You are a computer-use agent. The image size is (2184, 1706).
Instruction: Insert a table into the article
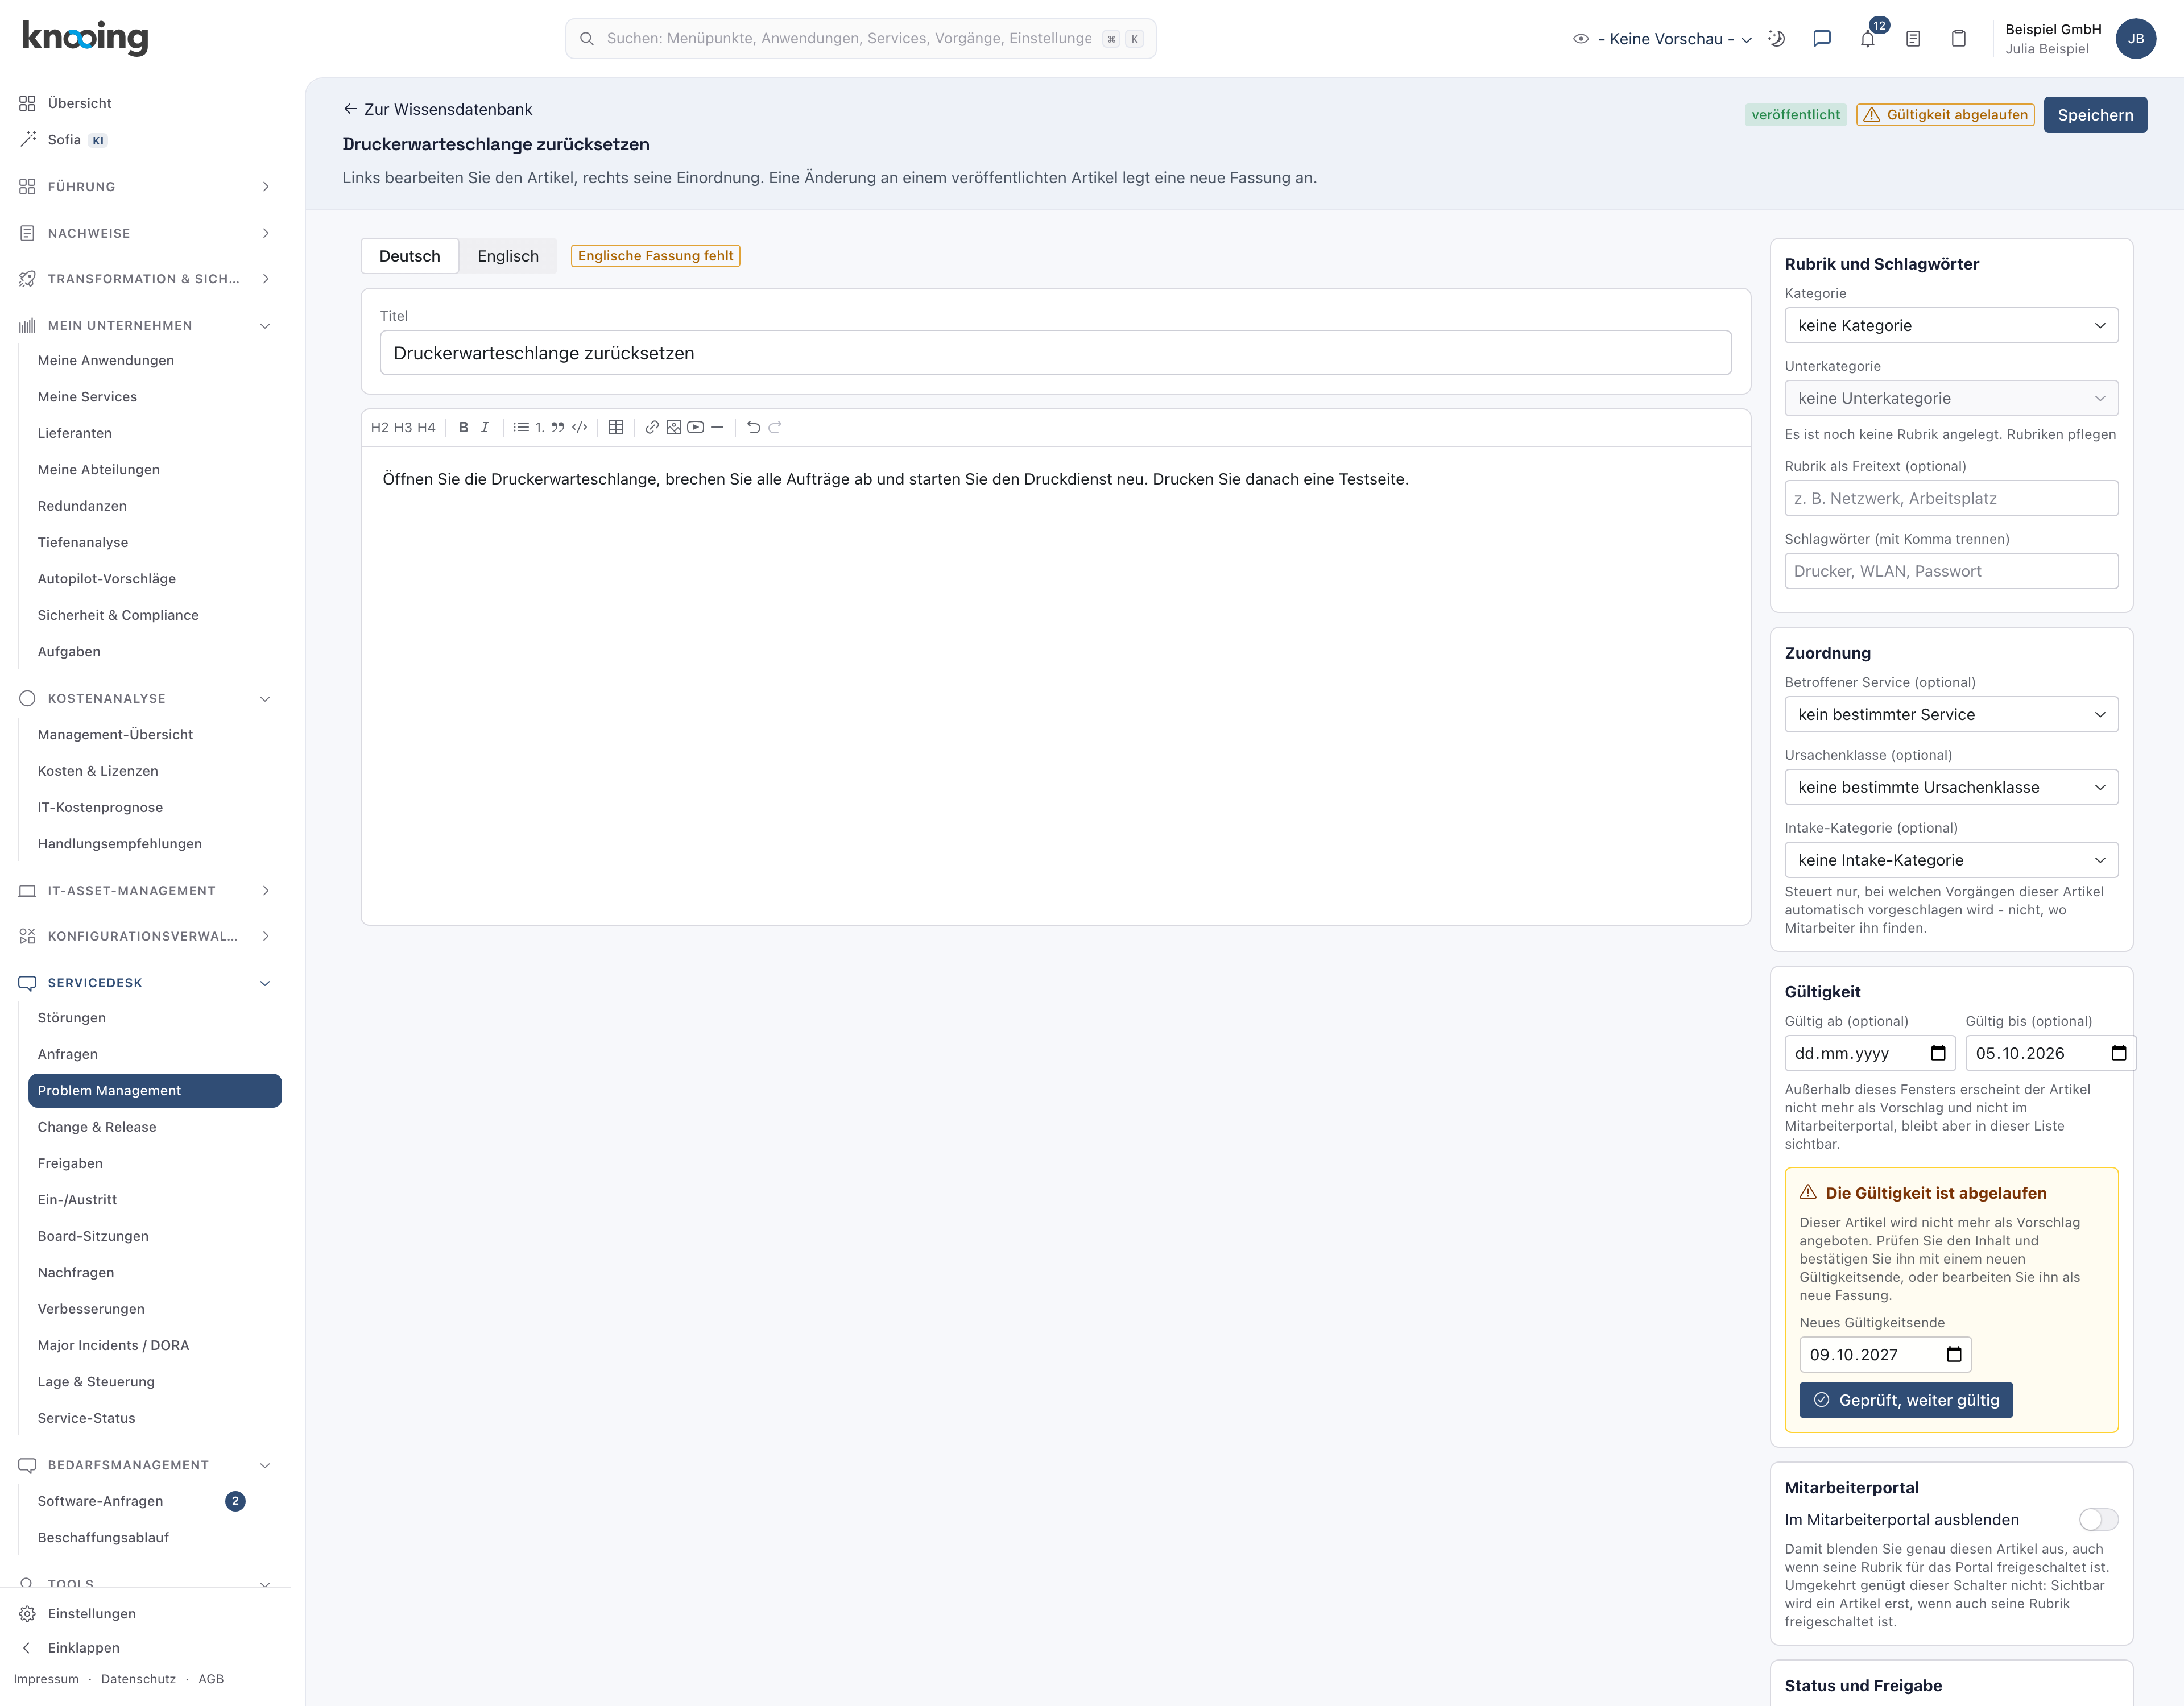coord(616,427)
